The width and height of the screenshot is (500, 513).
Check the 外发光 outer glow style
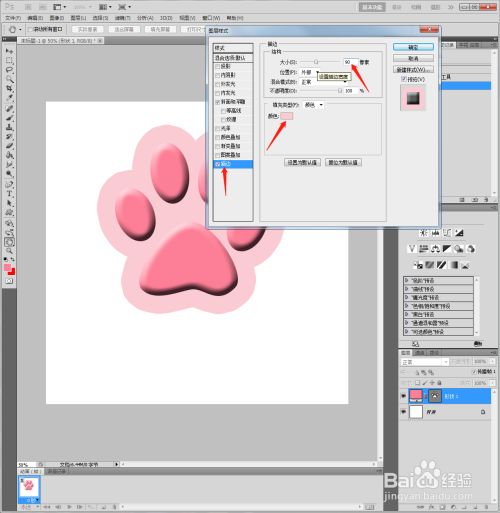point(218,84)
